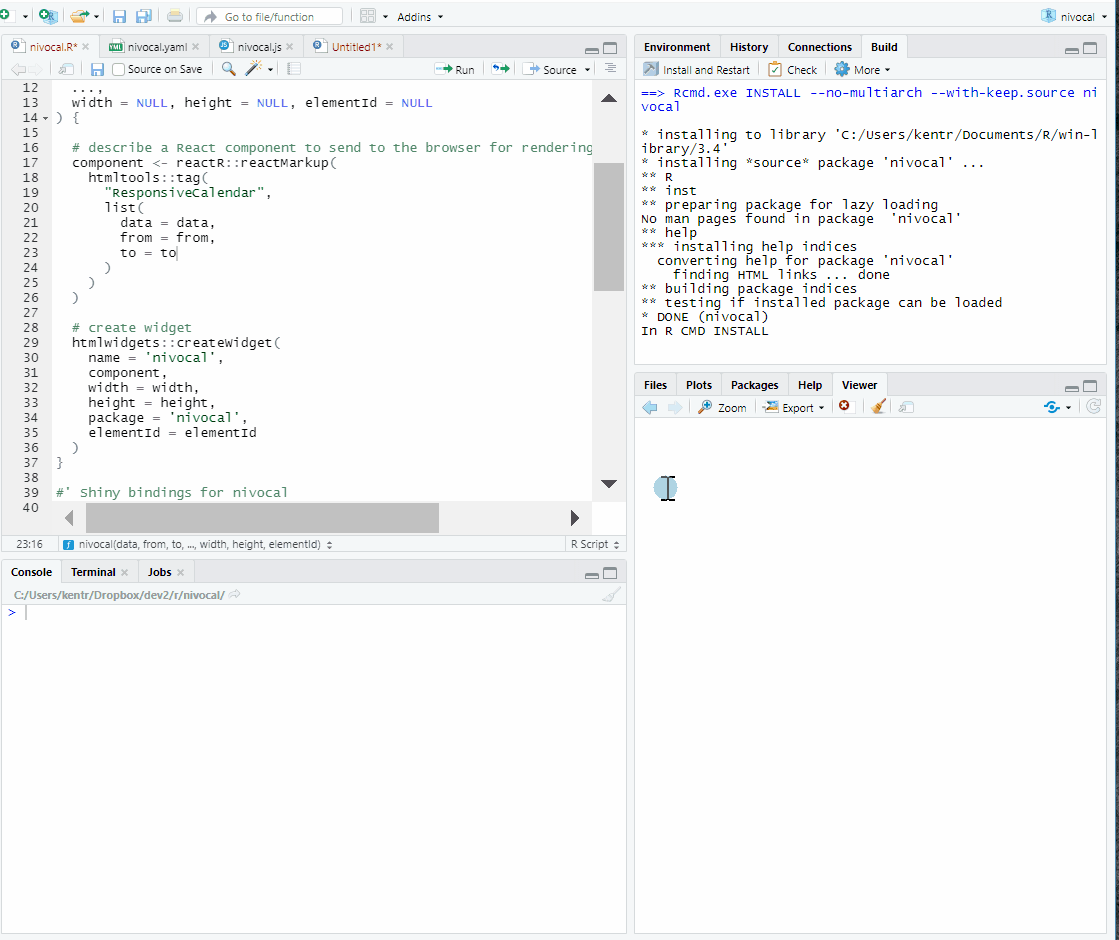
Task: Save nivocal.R from the editor toolbar
Action: coord(98,69)
